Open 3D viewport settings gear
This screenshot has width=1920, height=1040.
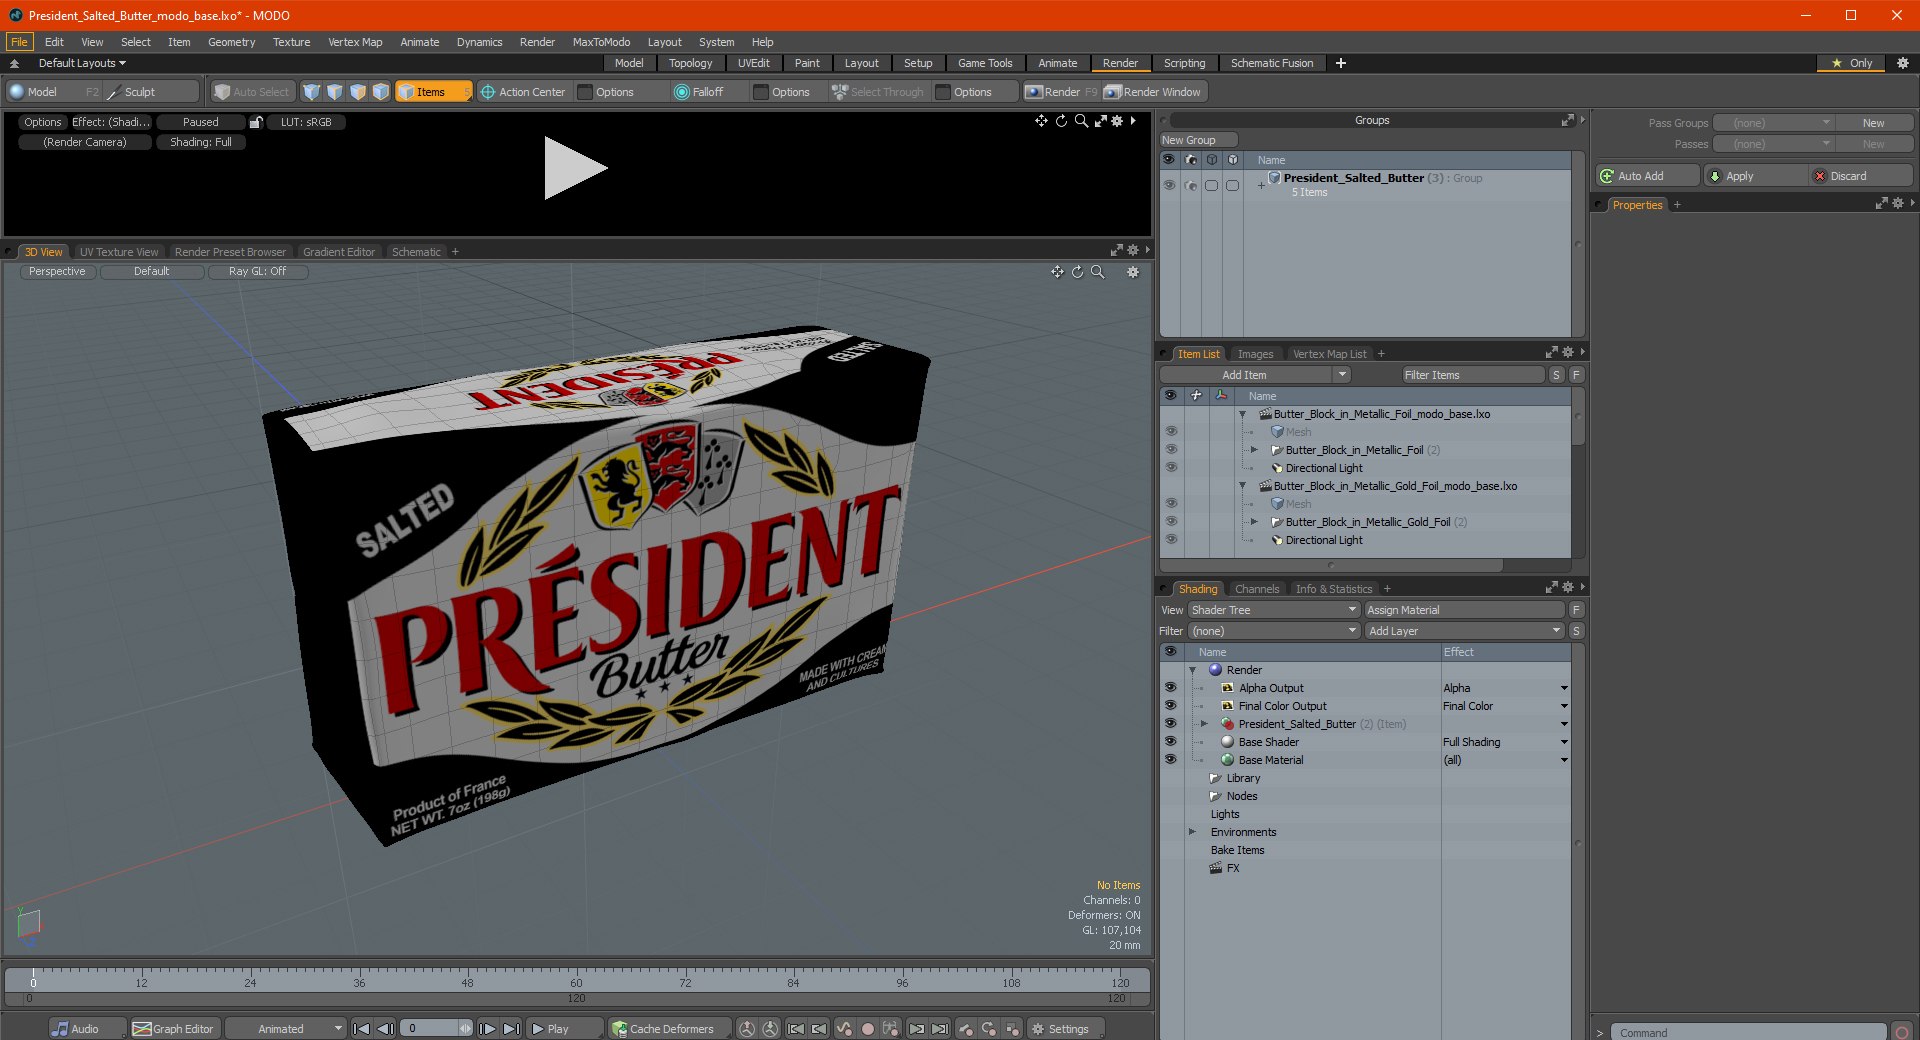point(1133,272)
